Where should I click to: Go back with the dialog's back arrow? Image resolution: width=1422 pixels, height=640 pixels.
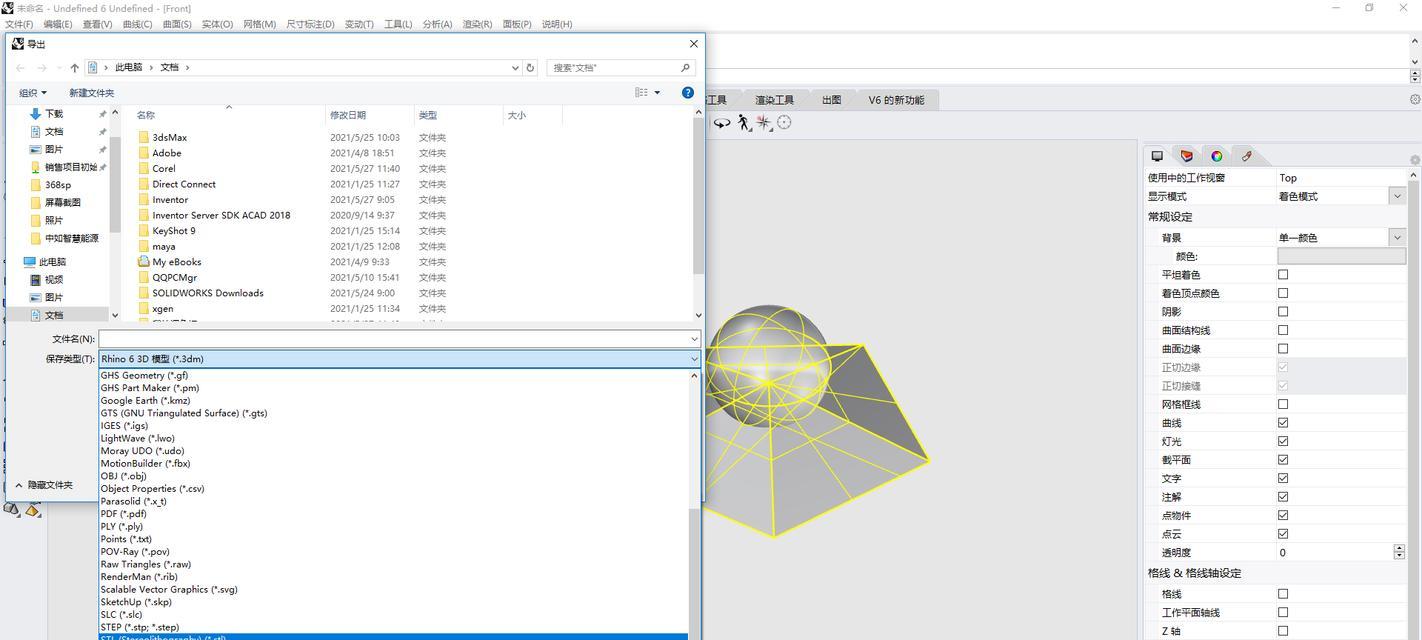[20, 68]
